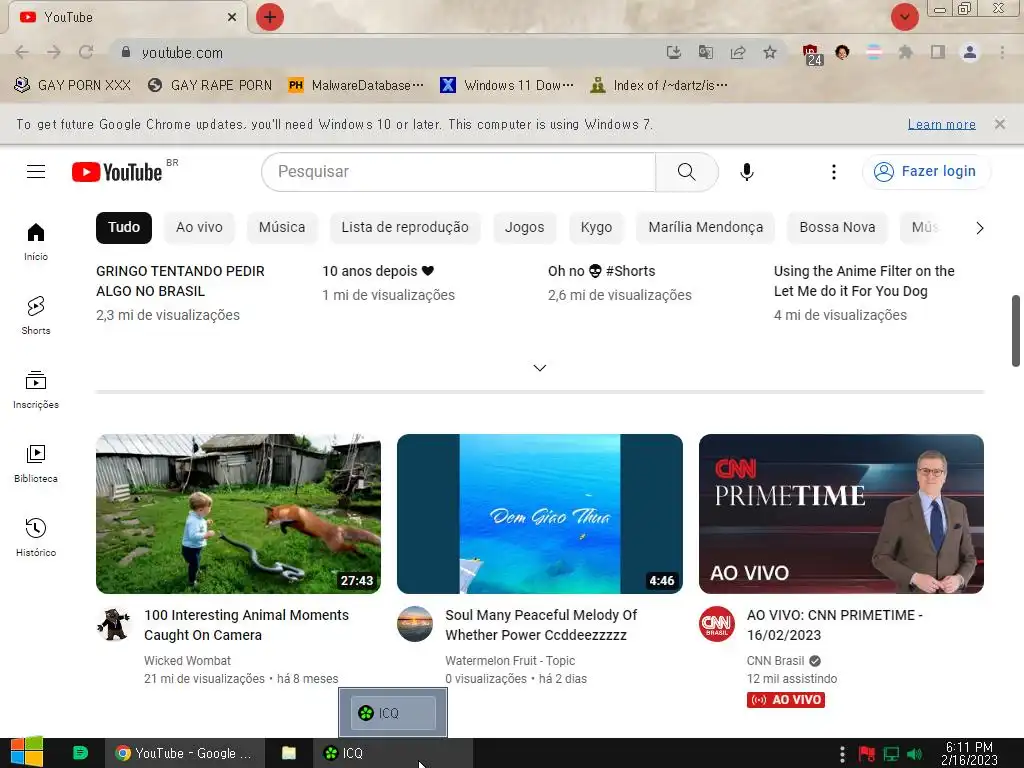1024x768 pixels.
Task: Click Watermelon Fruit channel avatar
Action: (415, 624)
